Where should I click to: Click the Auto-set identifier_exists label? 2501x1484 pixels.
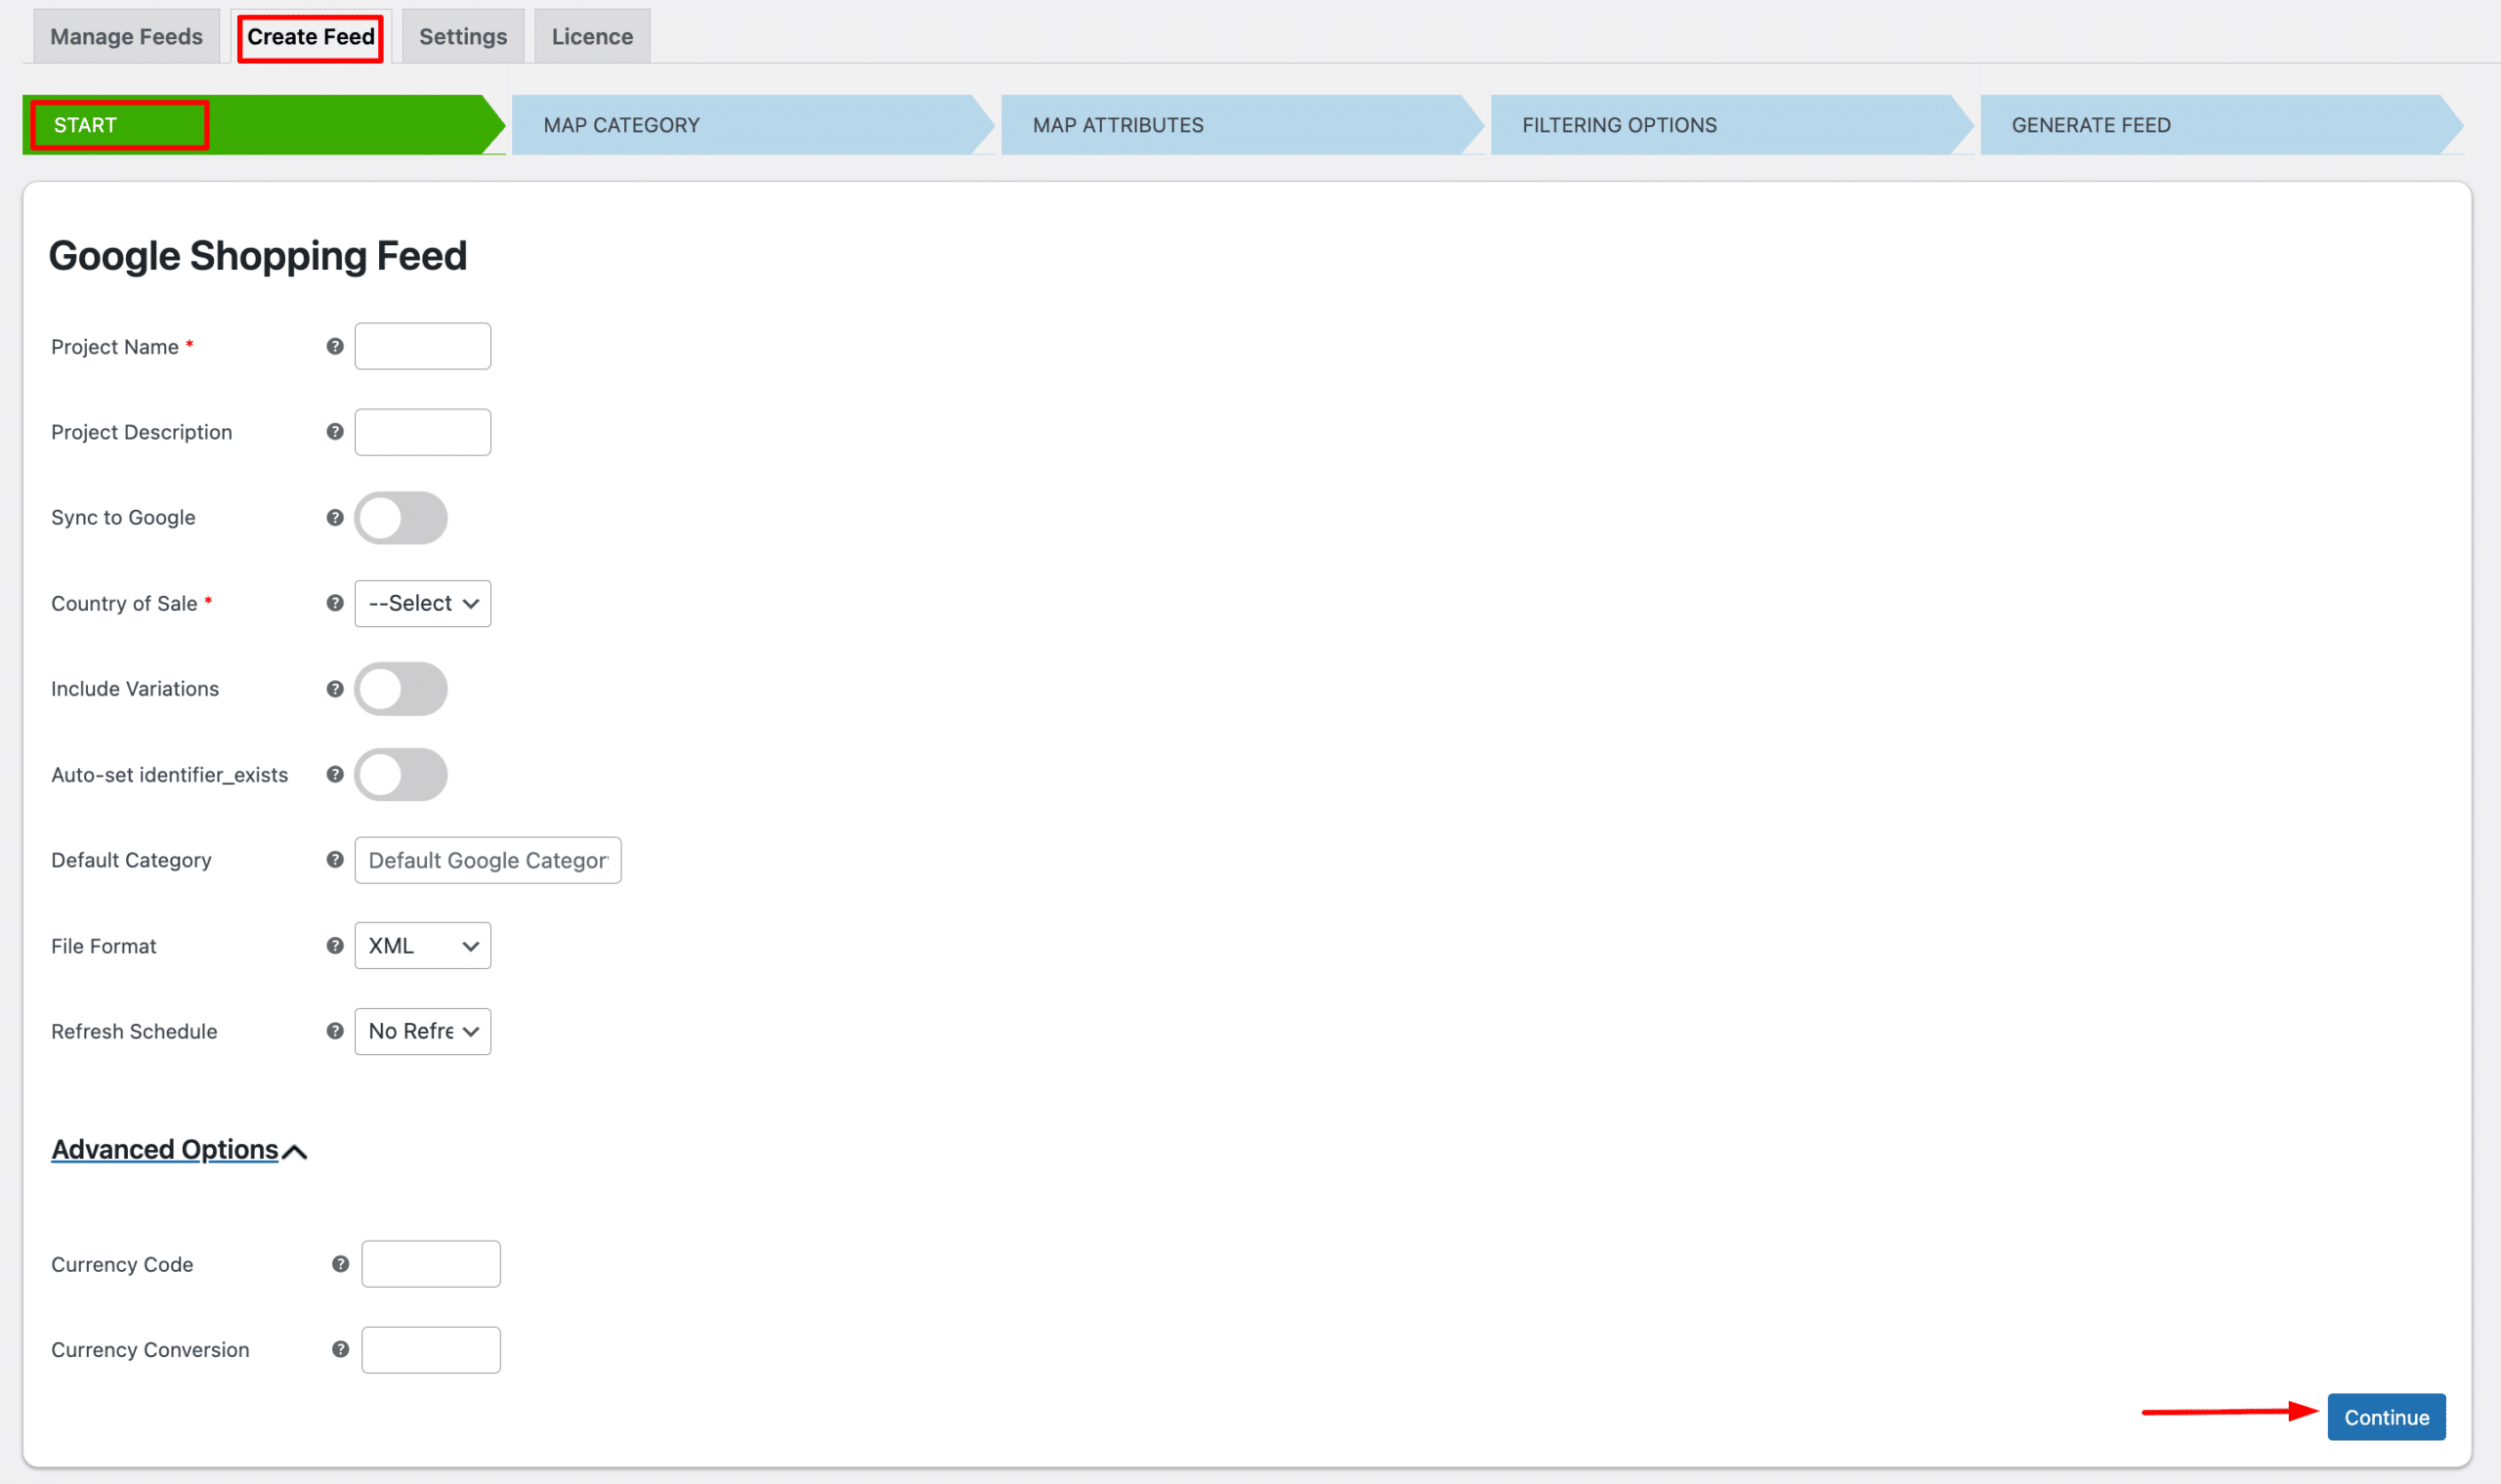pyautogui.click(x=170, y=775)
